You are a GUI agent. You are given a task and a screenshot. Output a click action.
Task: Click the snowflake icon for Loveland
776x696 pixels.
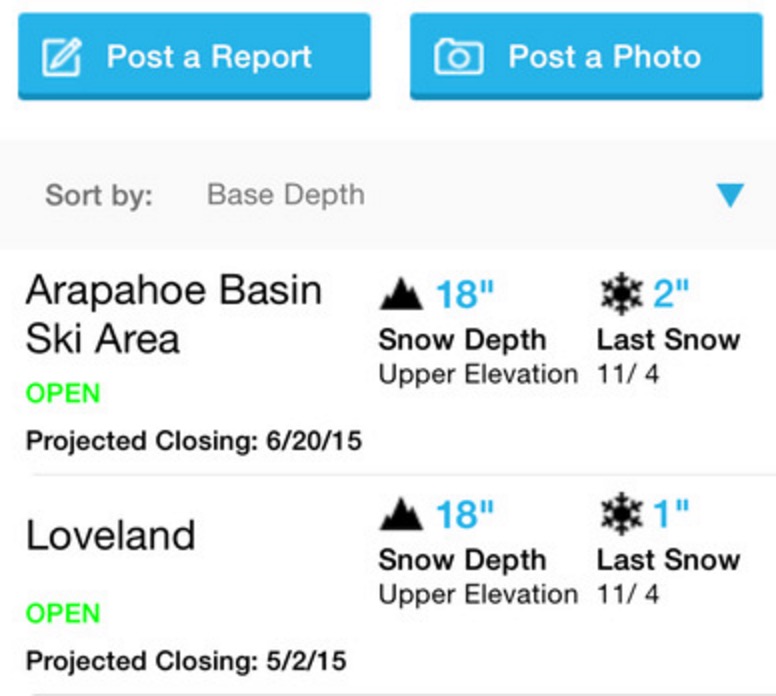pos(621,513)
